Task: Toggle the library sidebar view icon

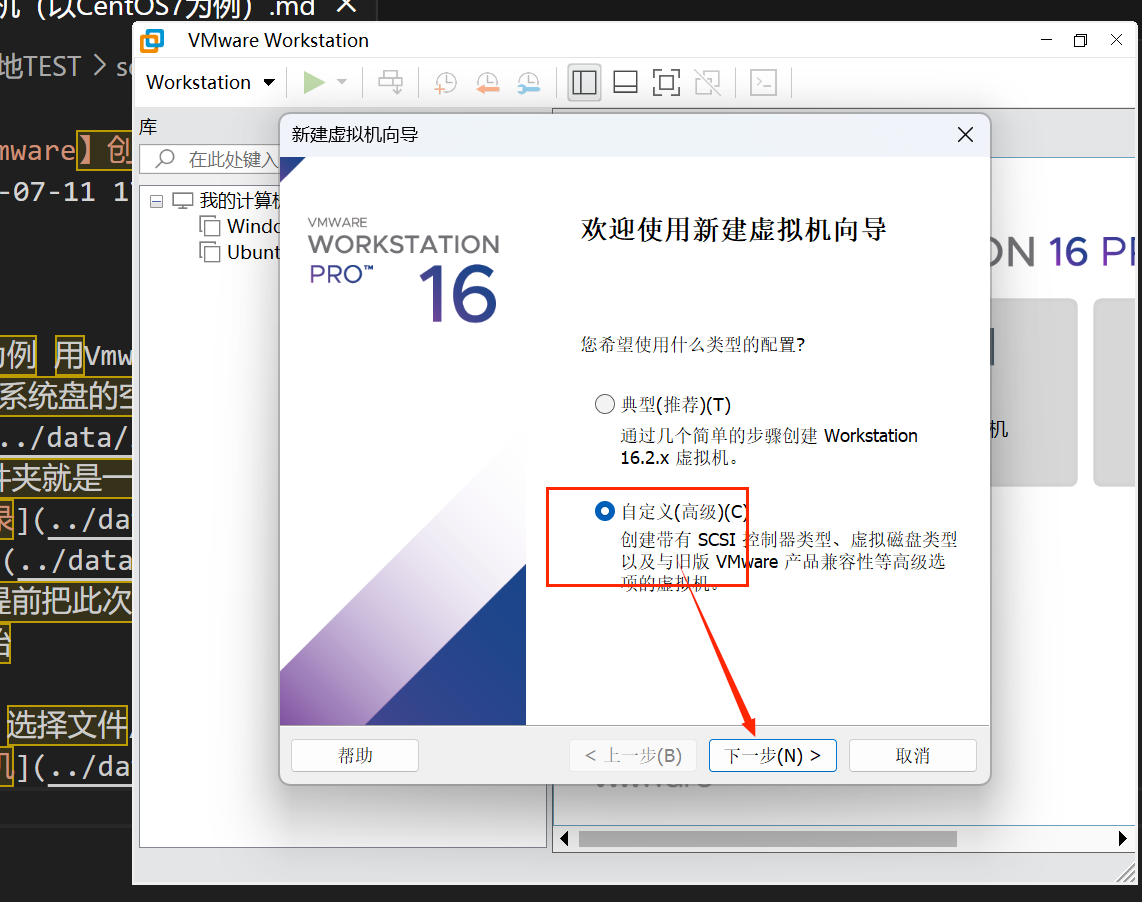Action: (584, 82)
